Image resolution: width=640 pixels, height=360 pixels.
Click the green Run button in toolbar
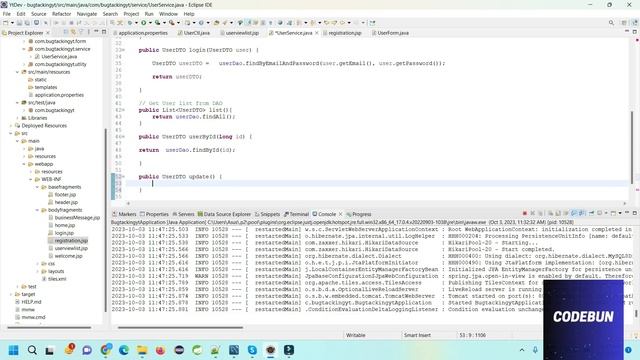click(x=144, y=23)
